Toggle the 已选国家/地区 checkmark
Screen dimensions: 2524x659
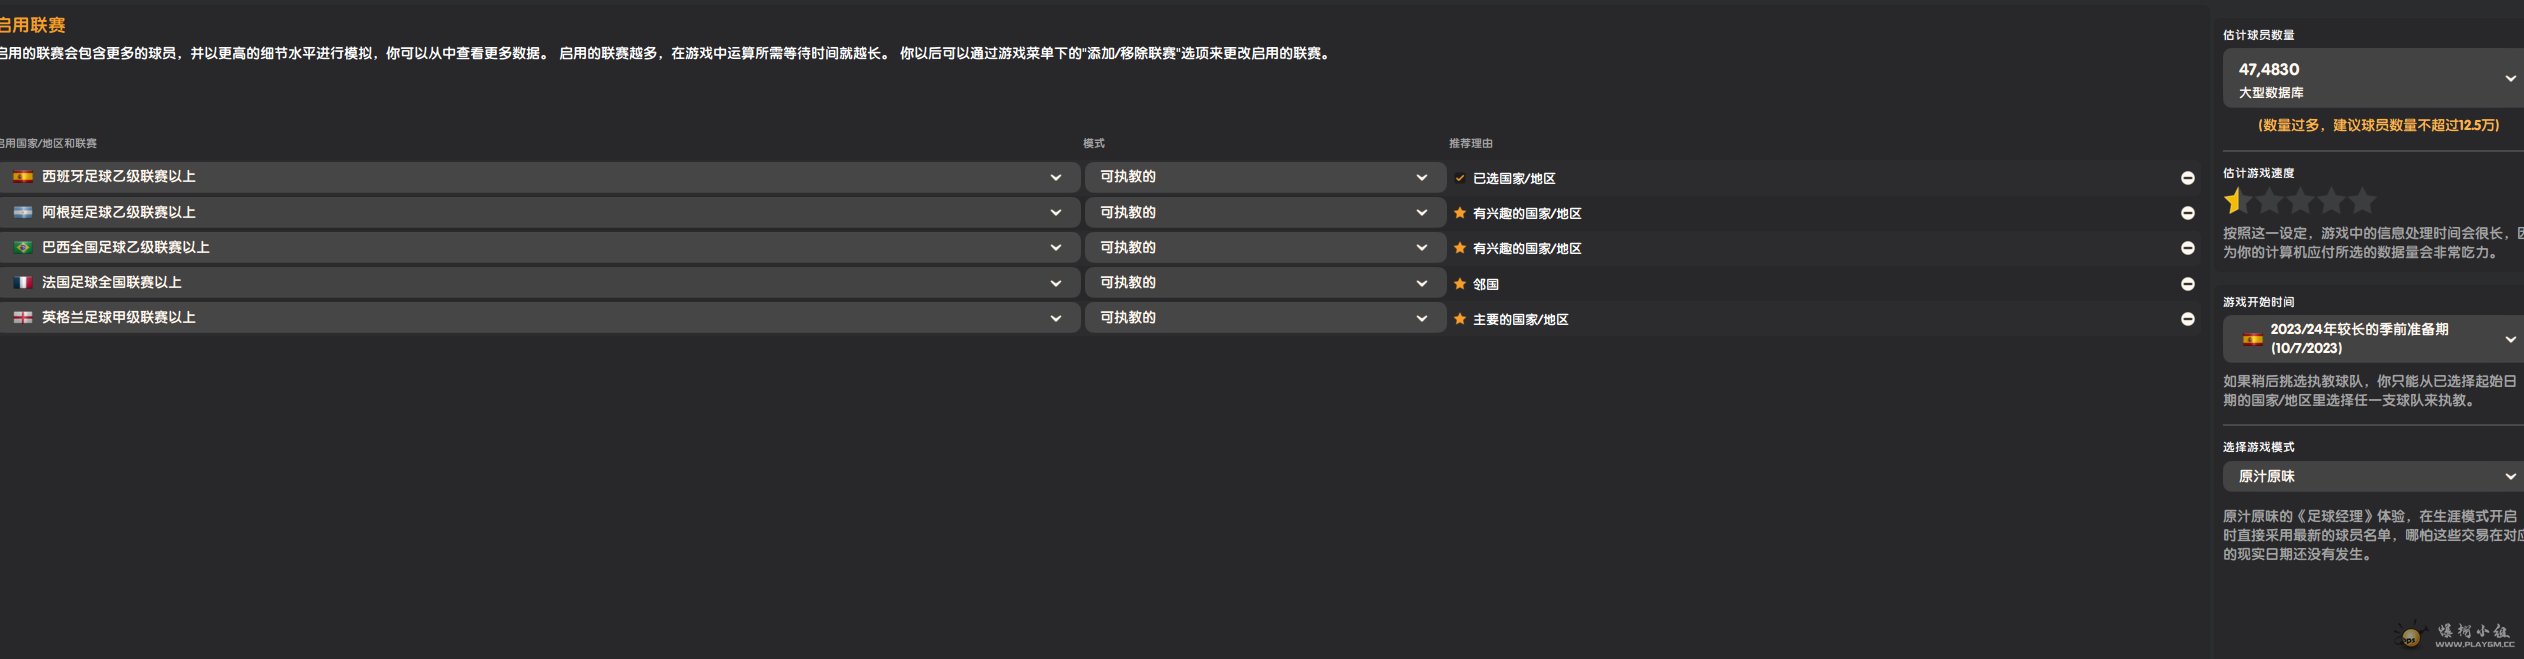[1460, 178]
